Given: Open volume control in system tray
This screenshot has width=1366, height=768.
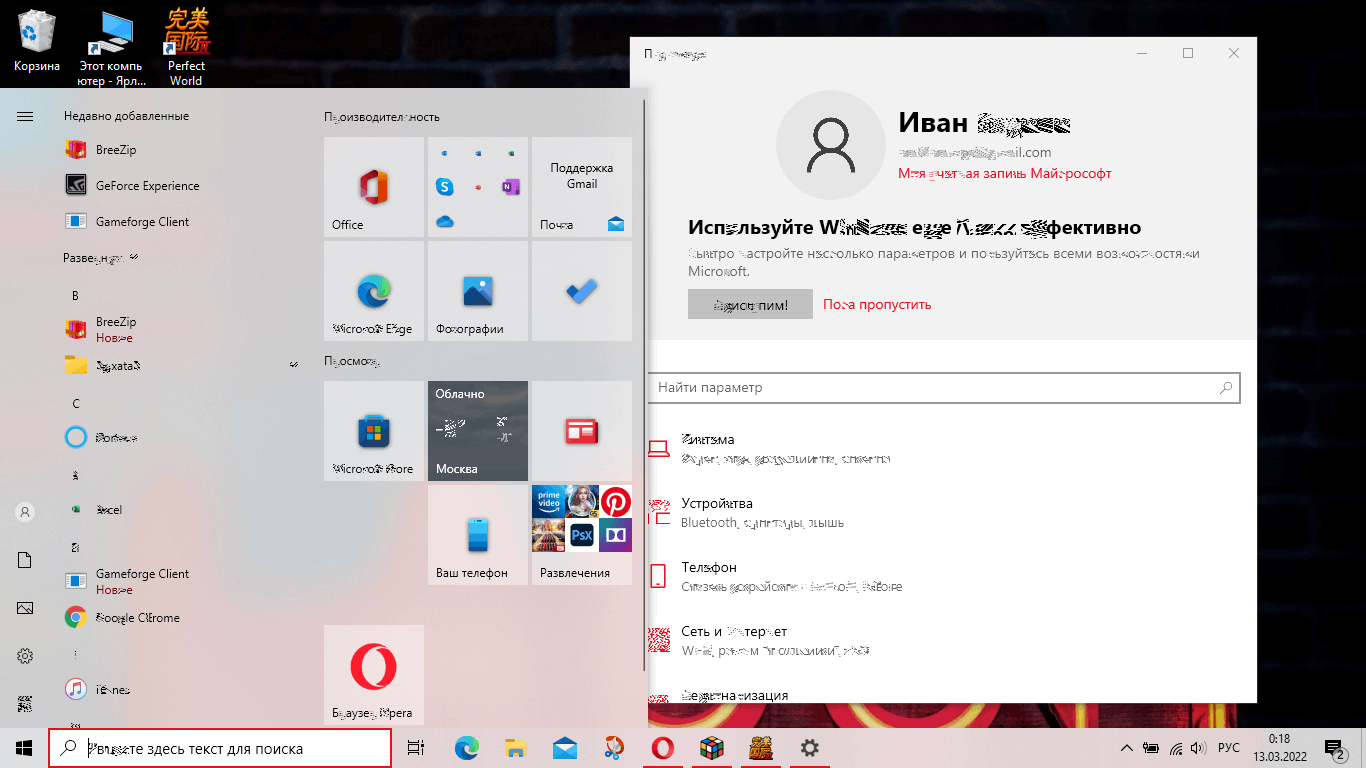Looking at the screenshot, I should click(x=1199, y=748).
